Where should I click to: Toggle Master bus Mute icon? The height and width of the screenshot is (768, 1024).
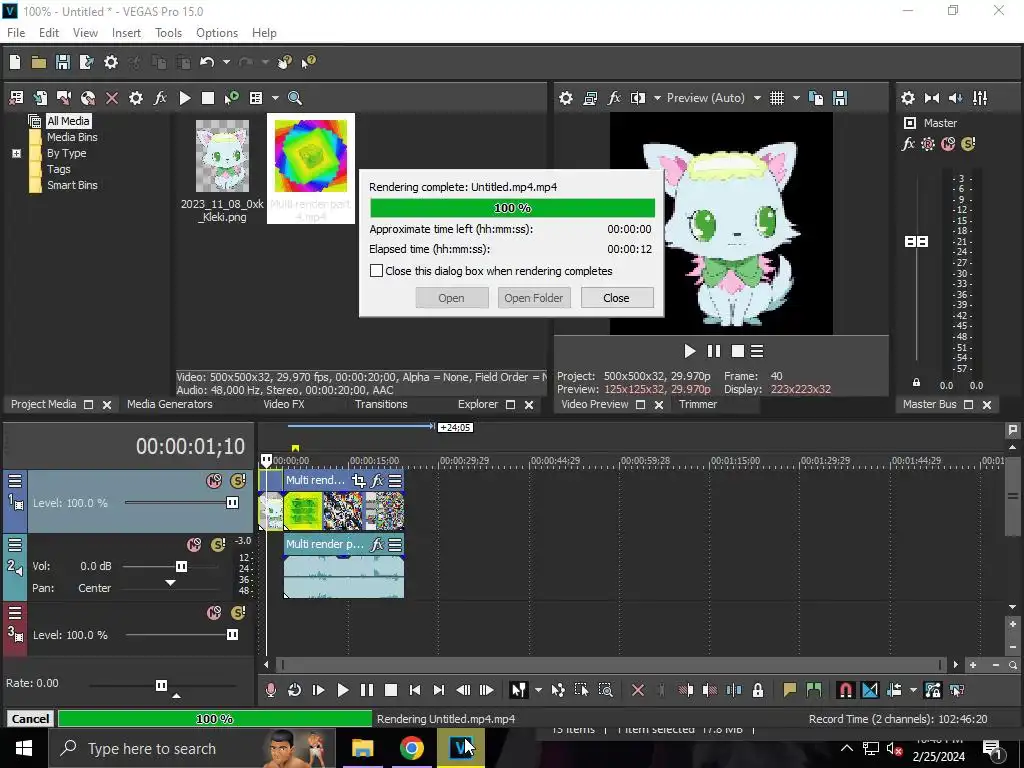[x=948, y=144]
